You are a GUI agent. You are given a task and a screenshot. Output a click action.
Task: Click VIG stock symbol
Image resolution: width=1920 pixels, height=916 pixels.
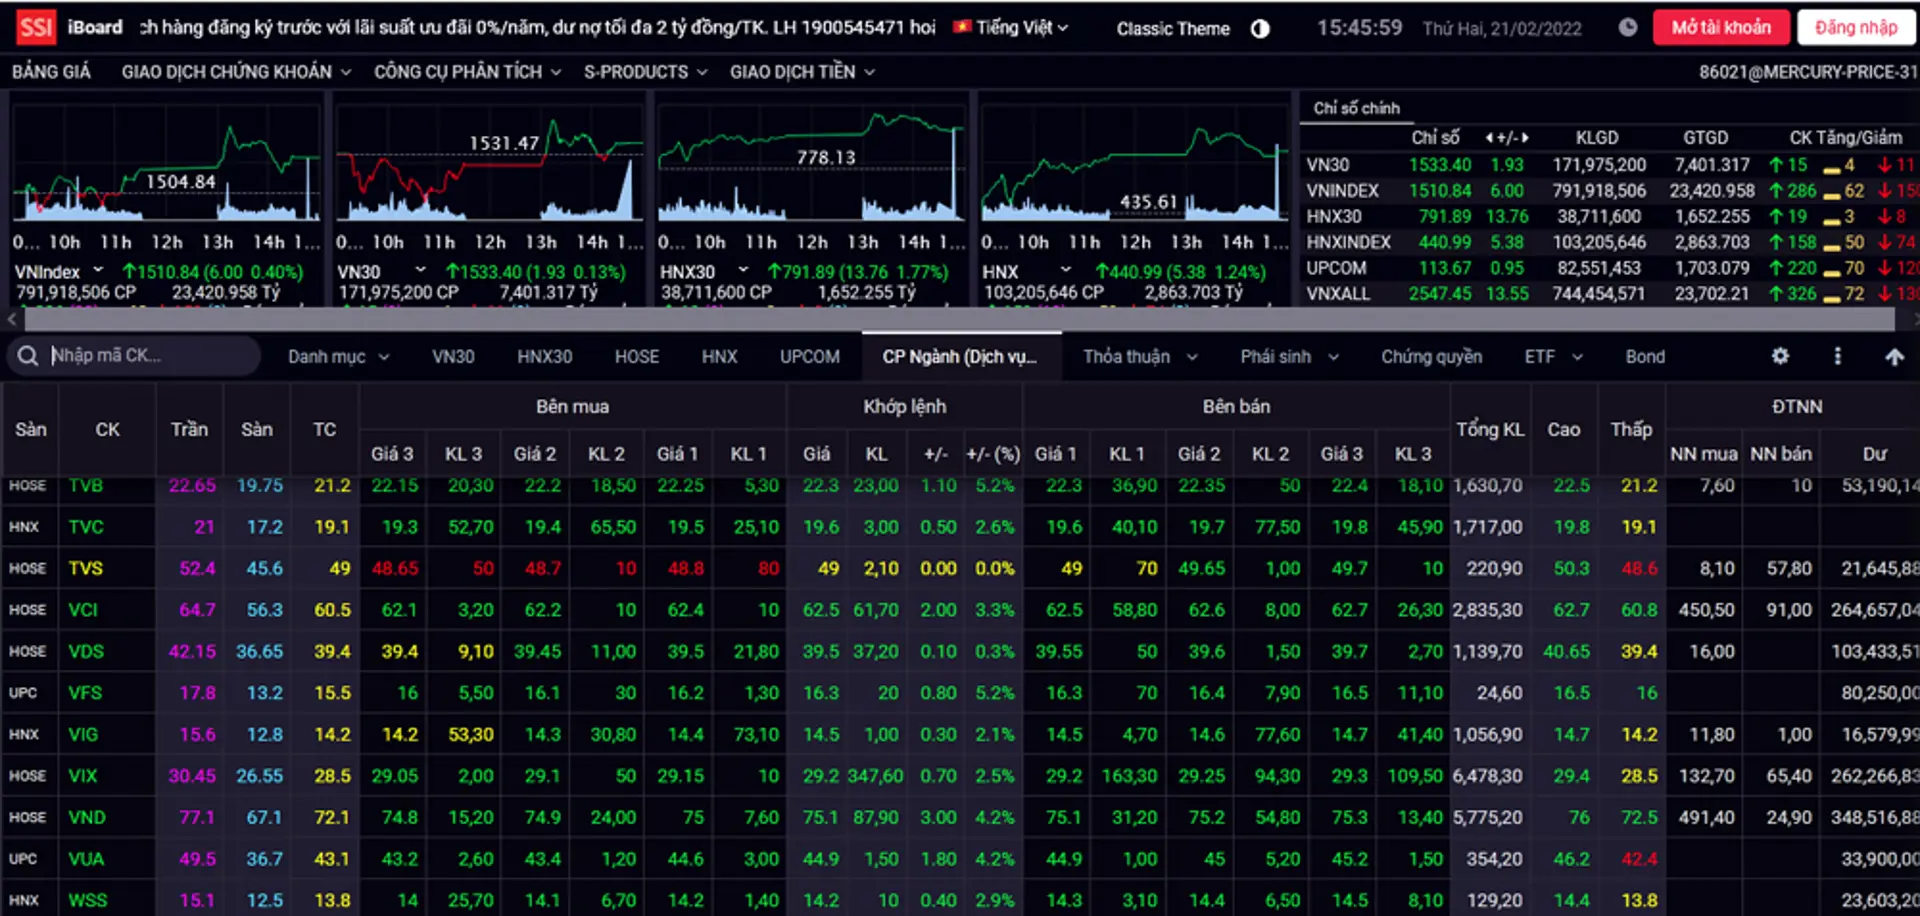click(x=83, y=734)
